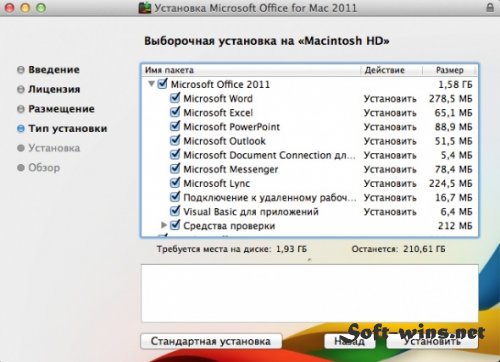This screenshot has width=500, height=362.
Task: Click the blue bullet beside Тип установки
Action: click(21, 129)
